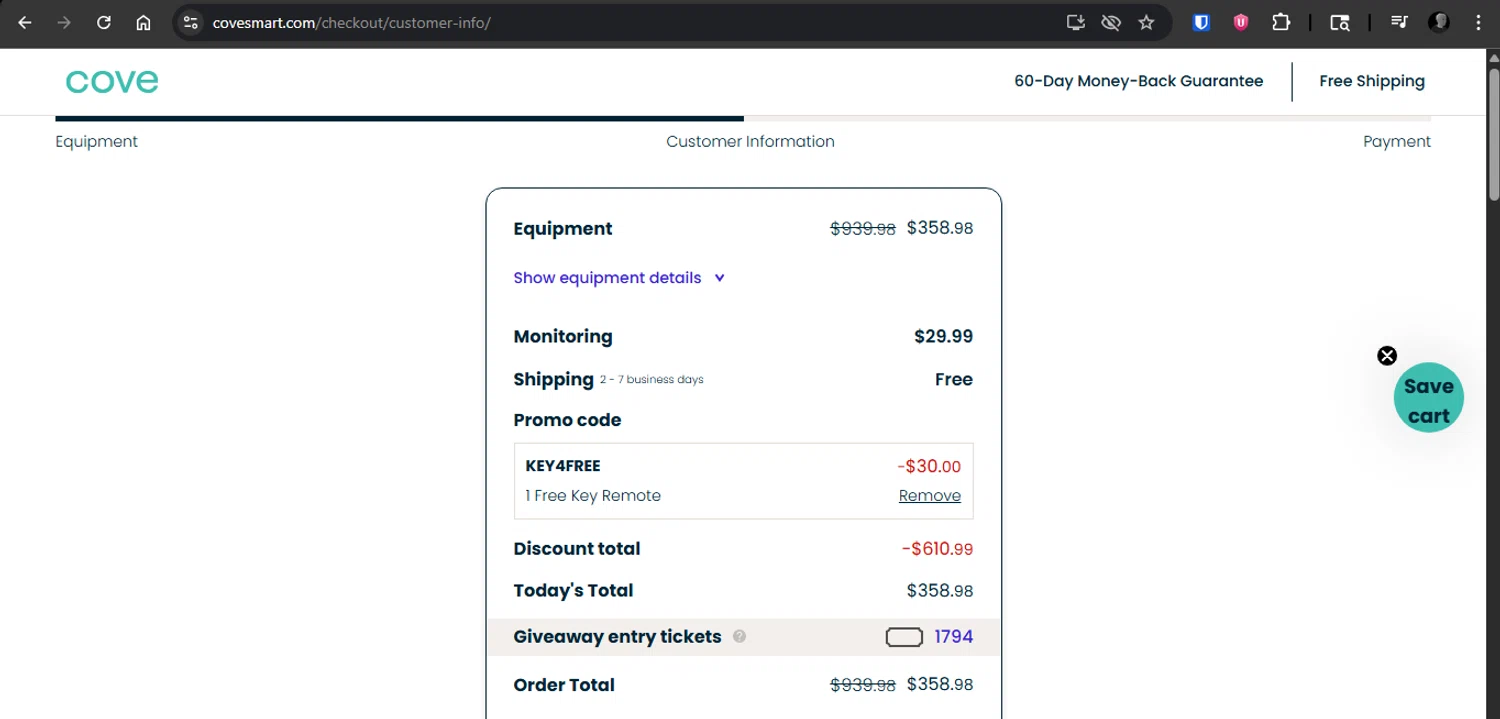Open the browser profile avatar menu

click(1439, 22)
